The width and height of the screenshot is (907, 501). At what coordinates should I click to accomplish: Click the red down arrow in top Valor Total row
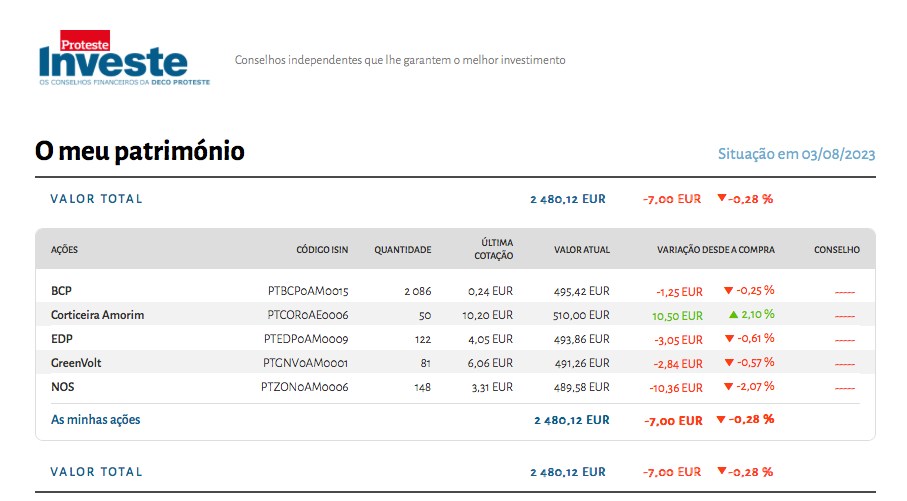coord(722,199)
